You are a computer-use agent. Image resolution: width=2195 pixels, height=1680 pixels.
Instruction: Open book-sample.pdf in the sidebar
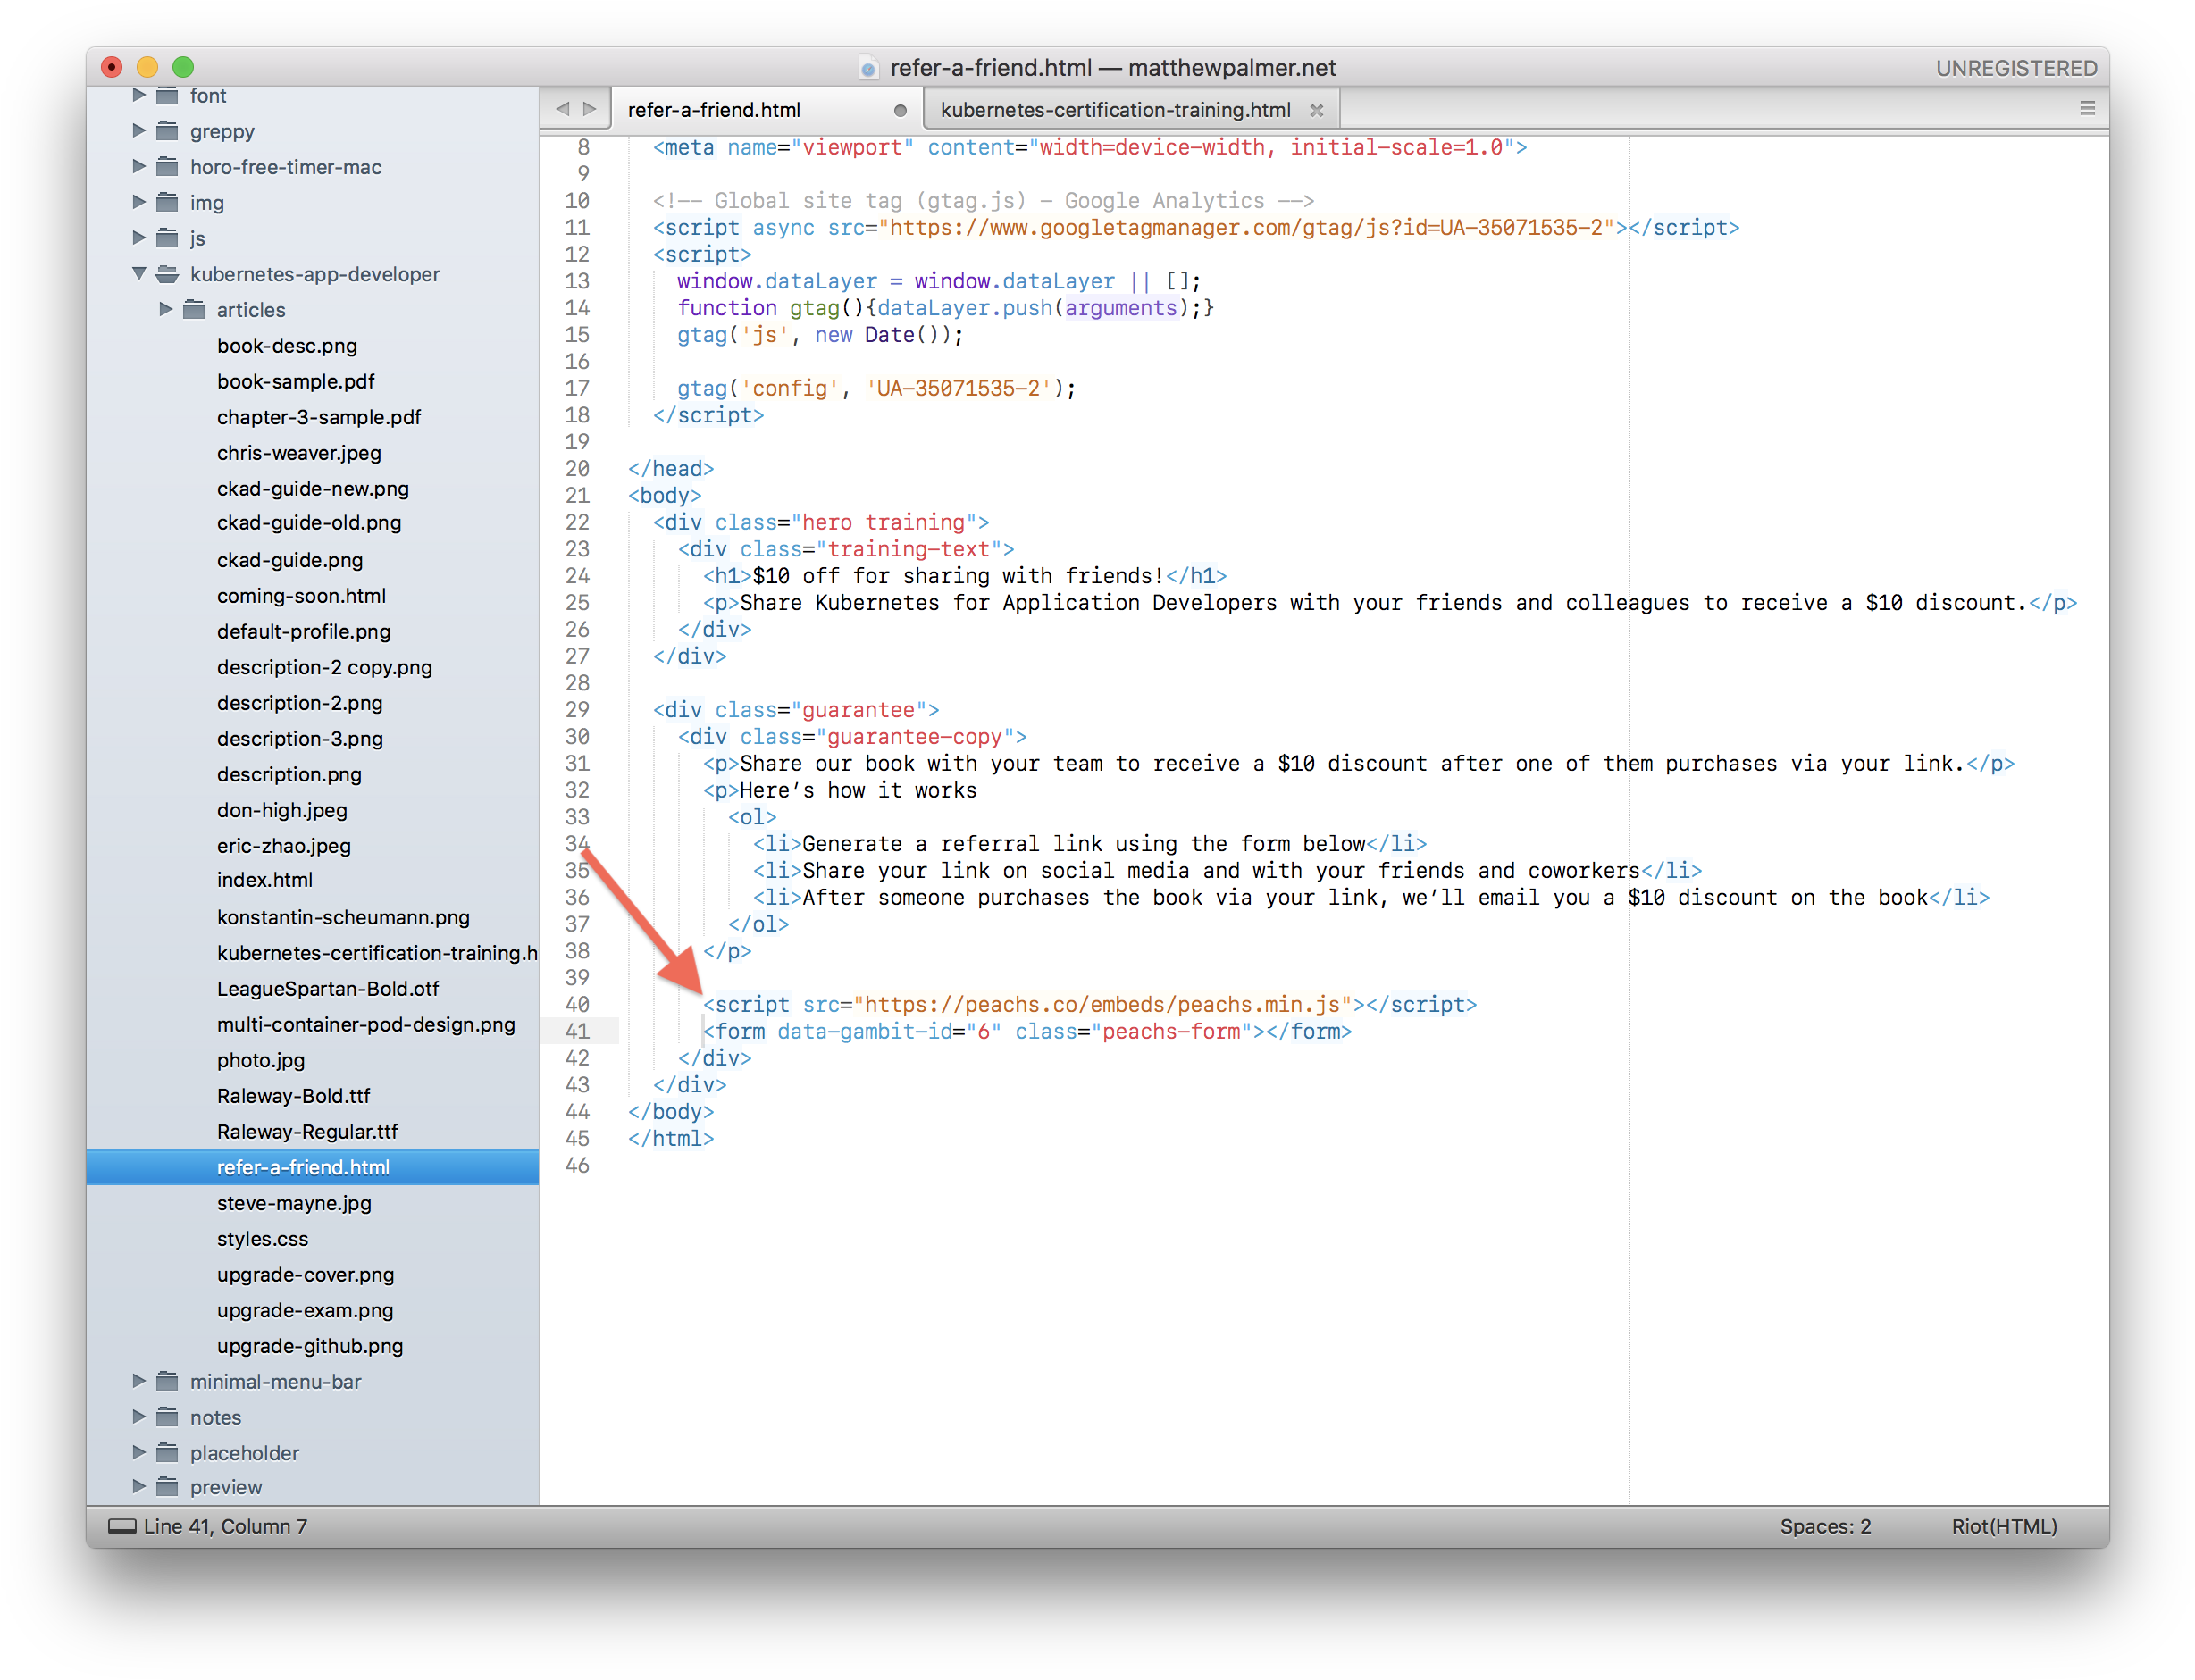pos(296,381)
